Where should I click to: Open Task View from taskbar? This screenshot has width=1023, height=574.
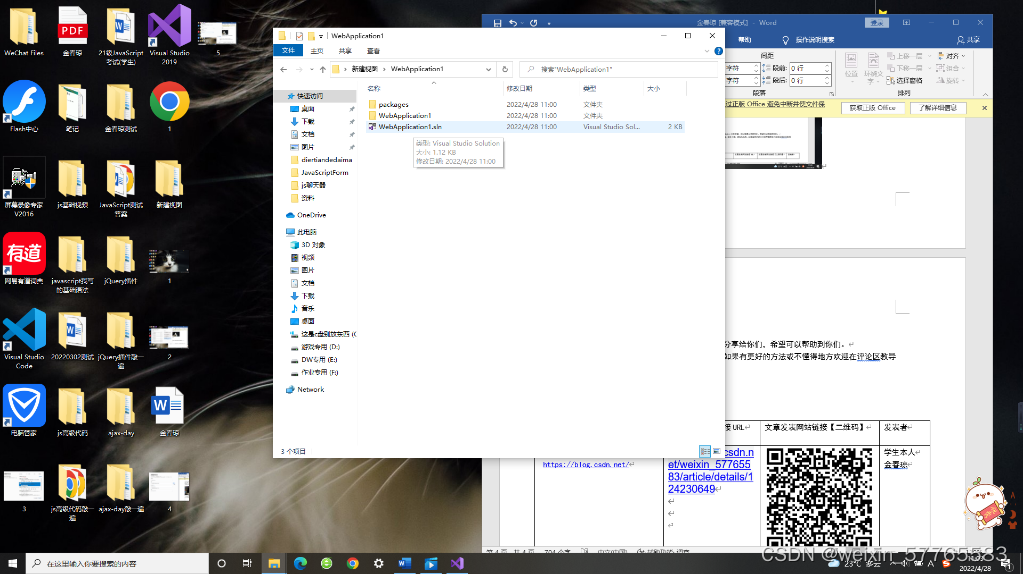point(247,564)
